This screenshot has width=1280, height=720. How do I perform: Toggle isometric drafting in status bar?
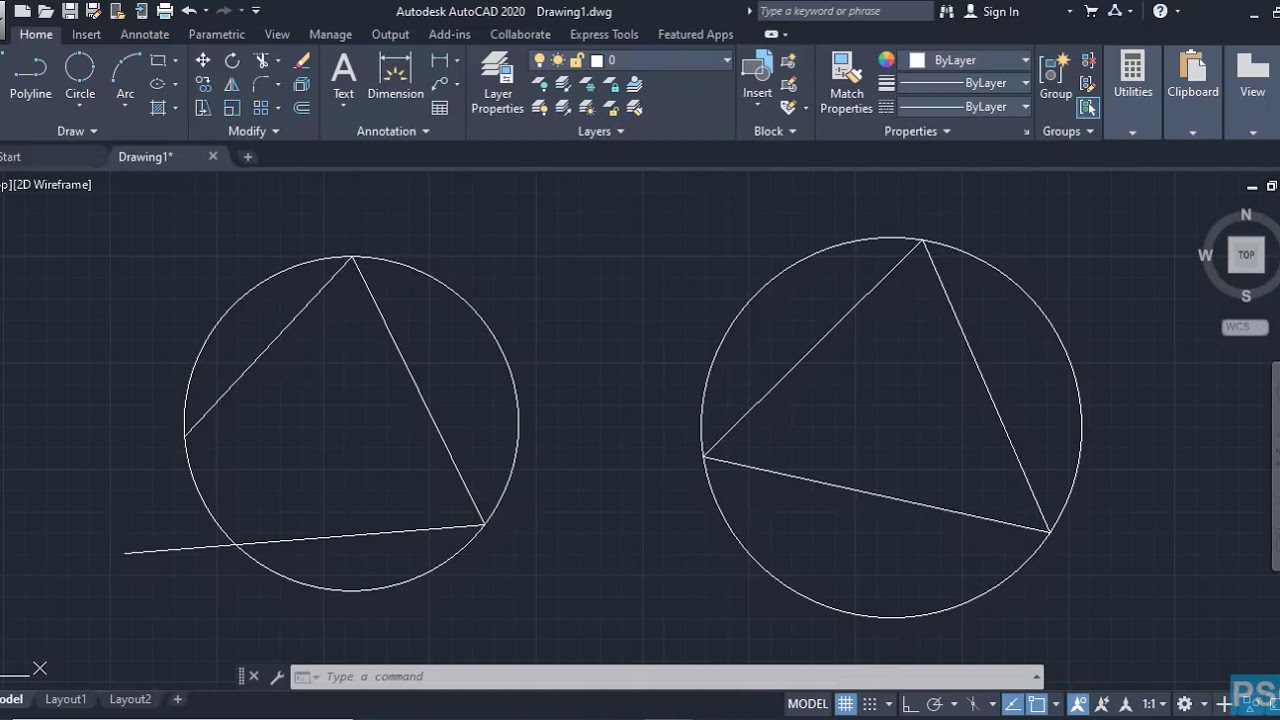[973, 704]
